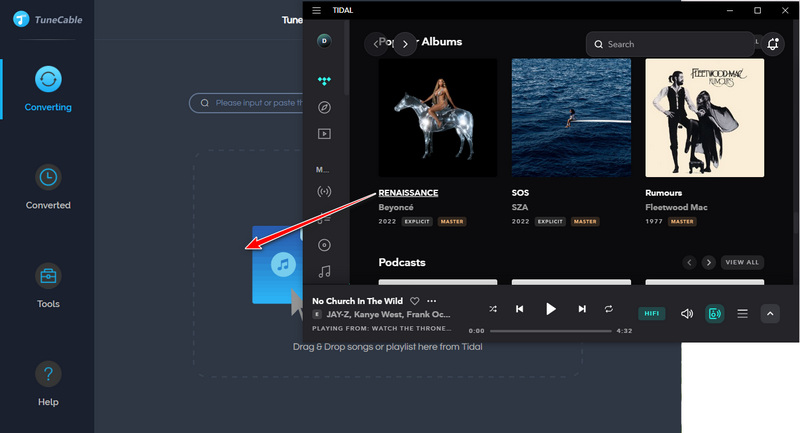Open the SZA artist link

520,207
